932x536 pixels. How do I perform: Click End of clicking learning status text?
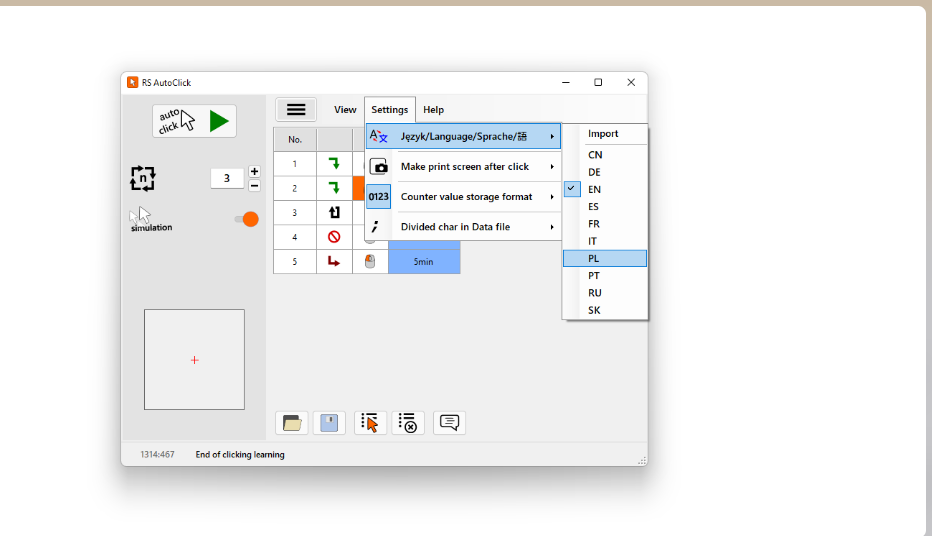click(x=240, y=455)
